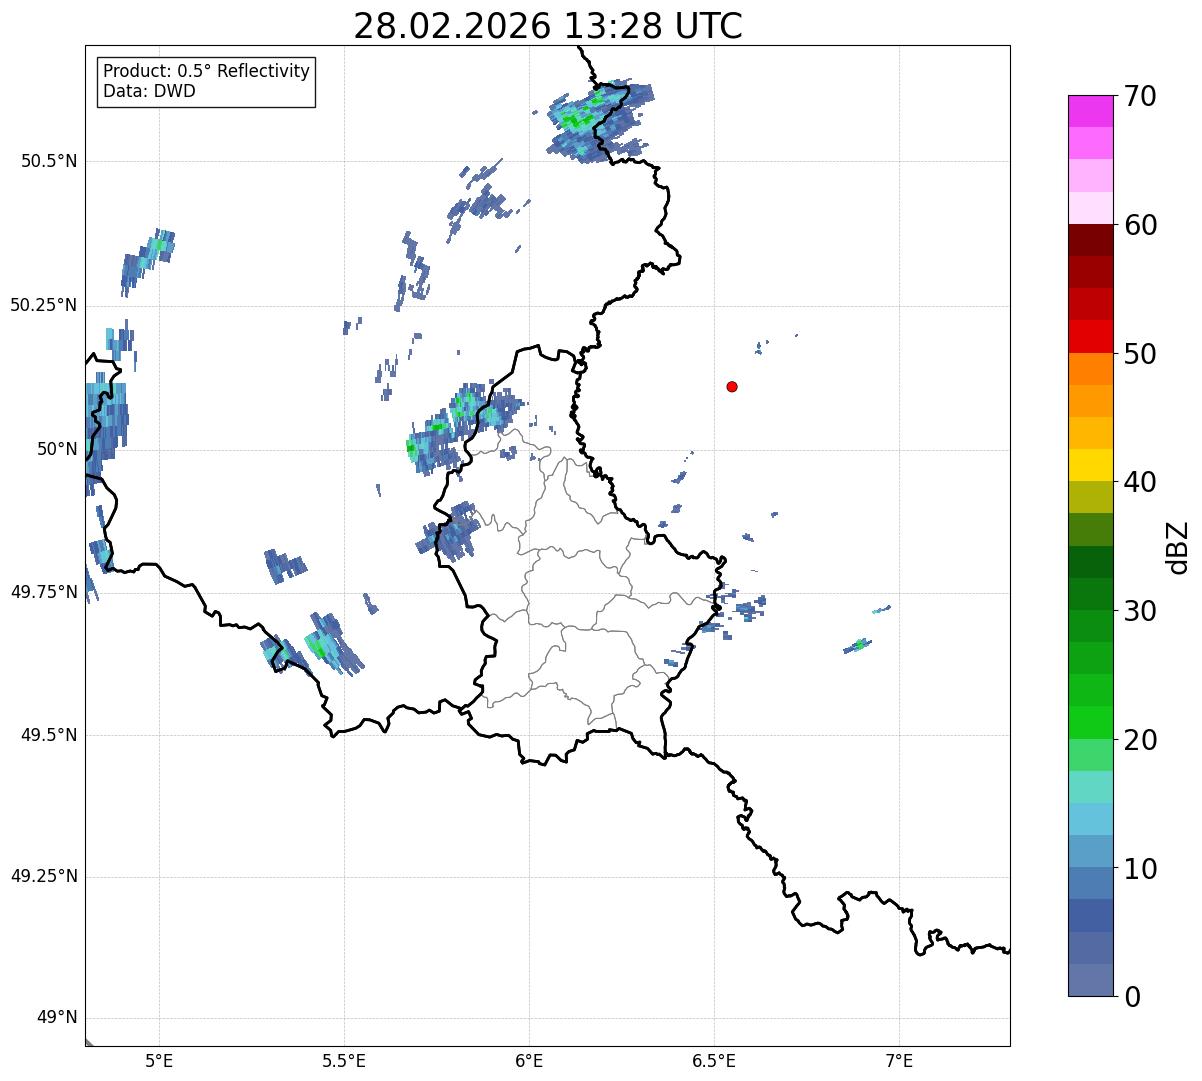Pick the magenta top colorbar swatch
The image size is (1202, 1081).
point(1090,111)
